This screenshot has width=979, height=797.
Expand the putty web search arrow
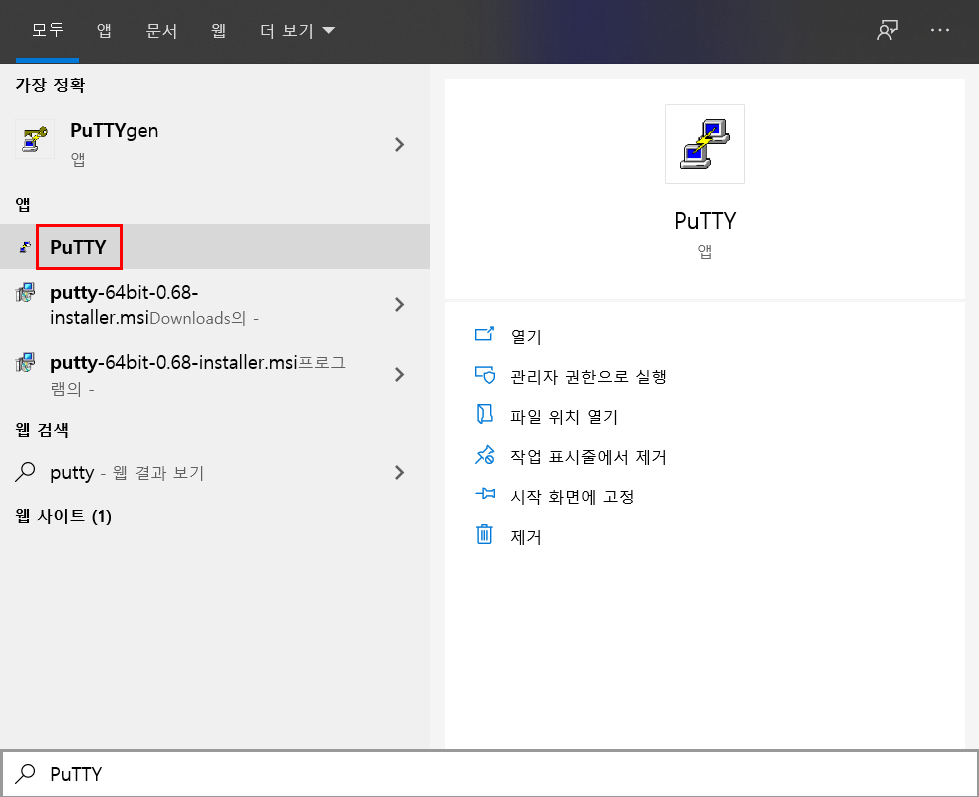pyautogui.click(x=400, y=472)
